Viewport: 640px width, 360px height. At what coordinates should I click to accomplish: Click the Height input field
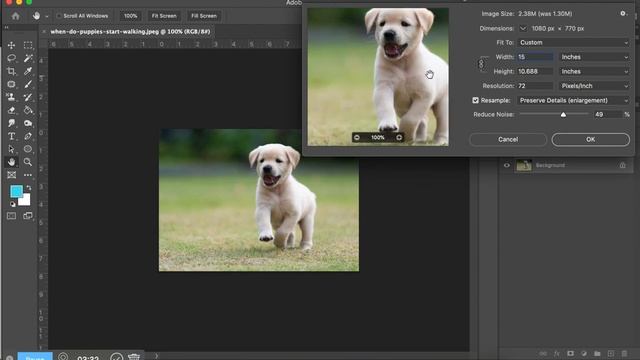535,71
